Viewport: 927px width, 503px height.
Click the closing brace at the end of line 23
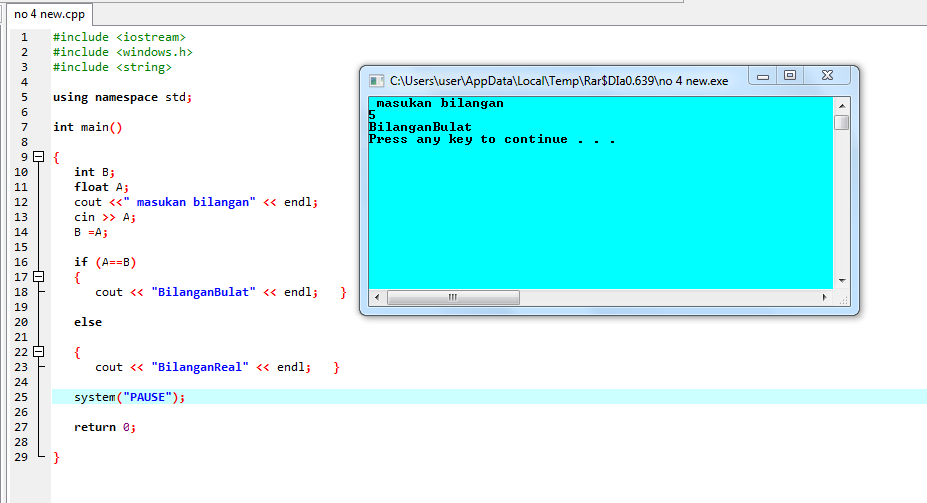click(x=336, y=368)
